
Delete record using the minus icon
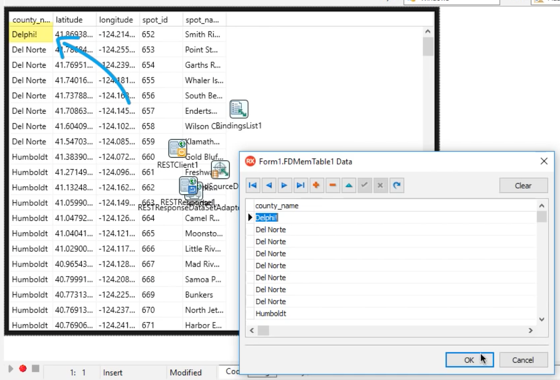point(332,185)
